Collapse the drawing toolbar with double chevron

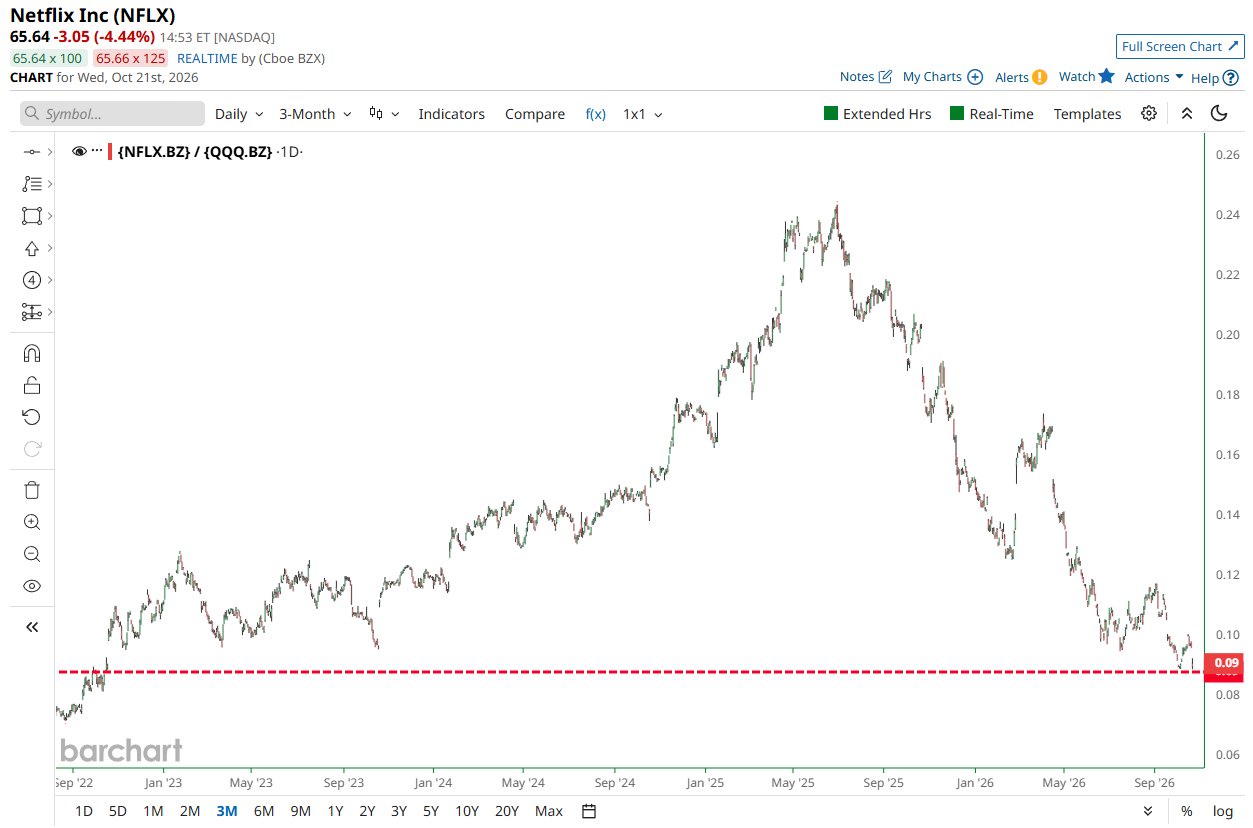[x=31, y=627]
